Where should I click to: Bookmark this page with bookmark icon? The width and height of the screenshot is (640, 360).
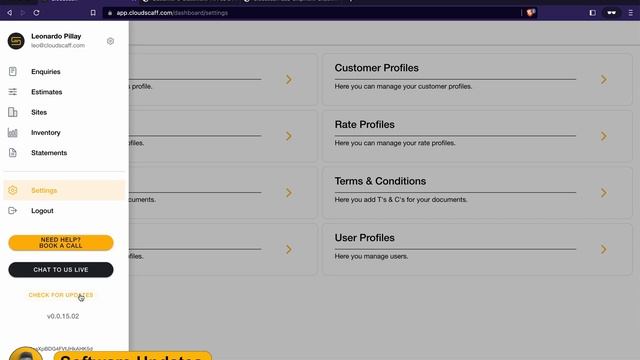[x=93, y=13]
